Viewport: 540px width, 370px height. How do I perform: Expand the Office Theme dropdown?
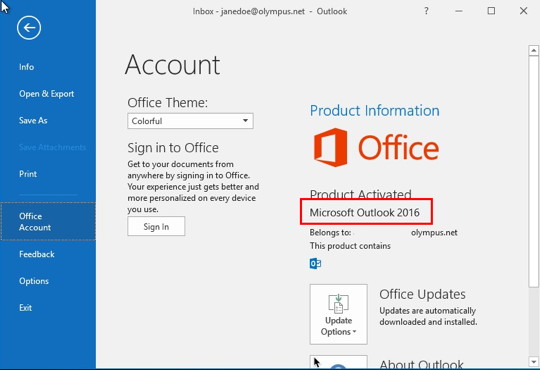[190, 121]
